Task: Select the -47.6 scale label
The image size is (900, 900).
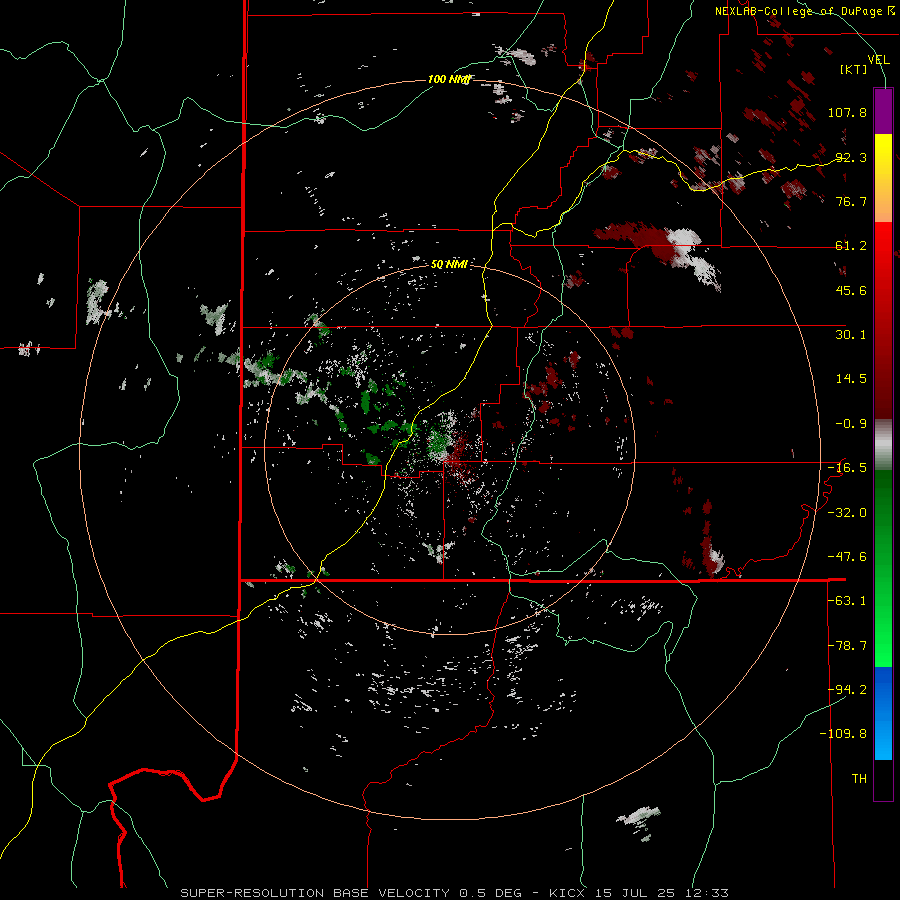Action: coord(847,557)
